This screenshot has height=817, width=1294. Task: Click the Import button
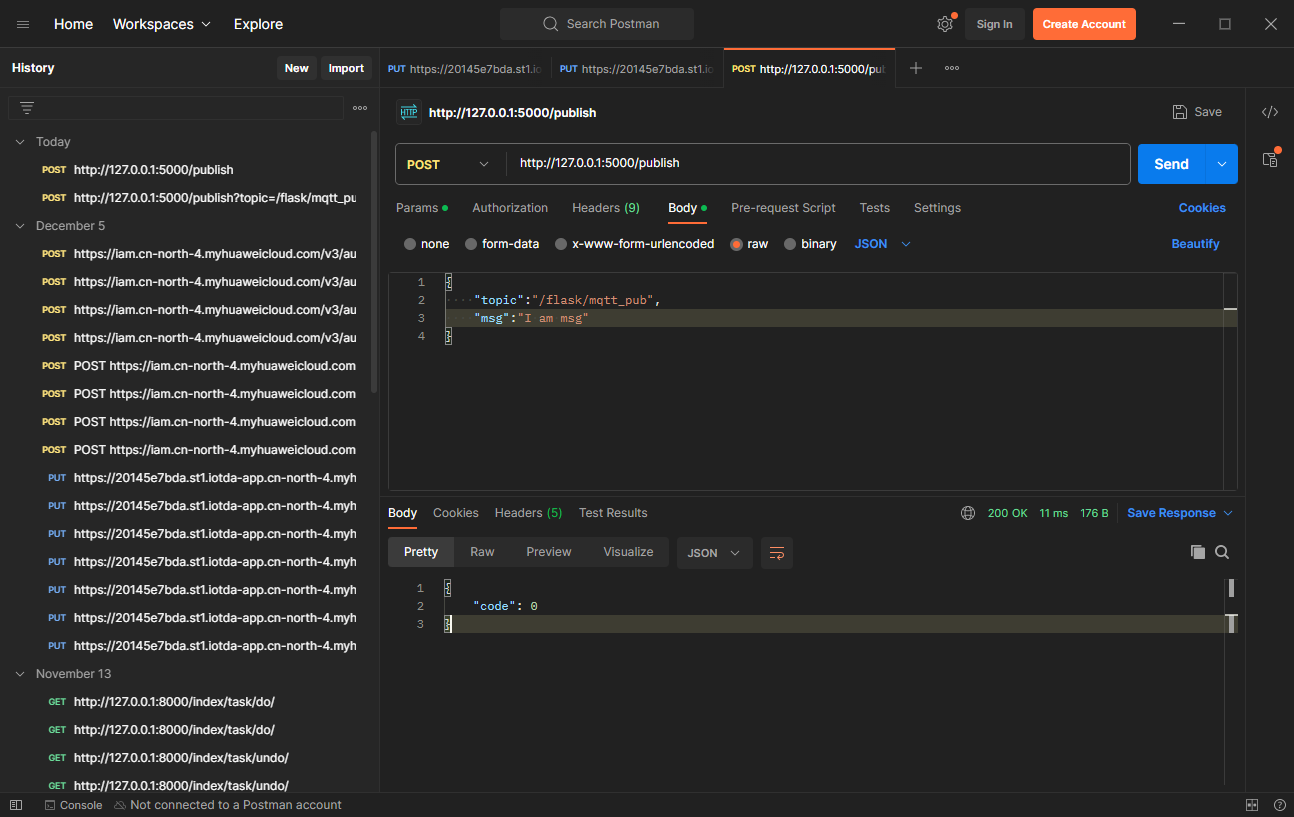pyautogui.click(x=346, y=68)
